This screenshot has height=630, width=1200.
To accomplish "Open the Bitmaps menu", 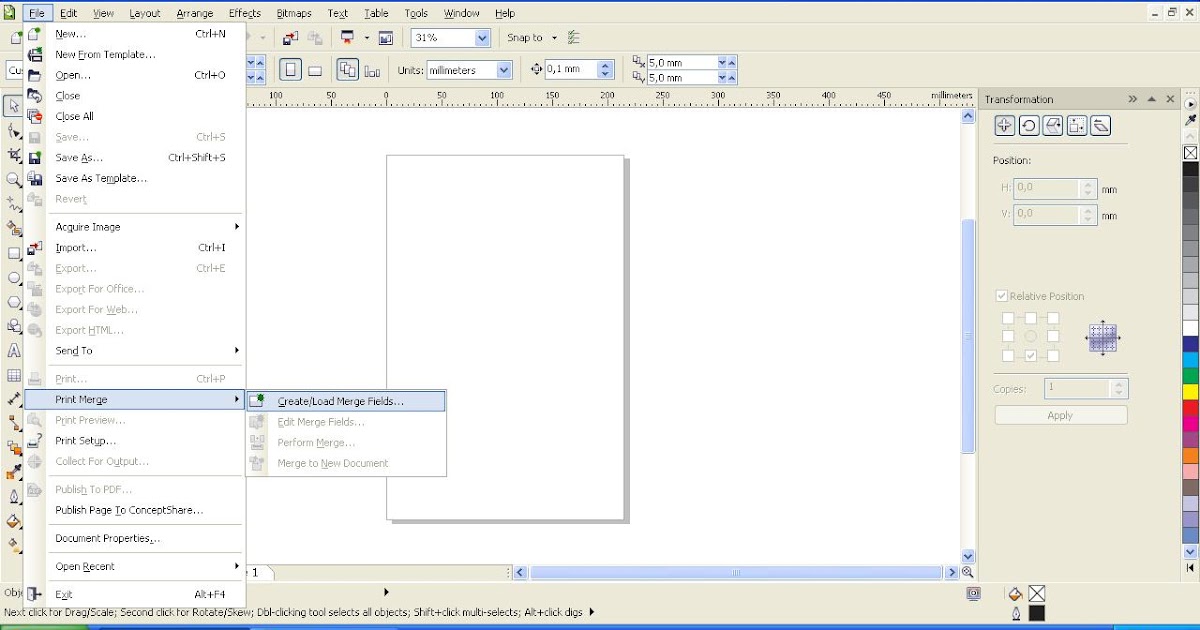I will click(x=294, y=13).
